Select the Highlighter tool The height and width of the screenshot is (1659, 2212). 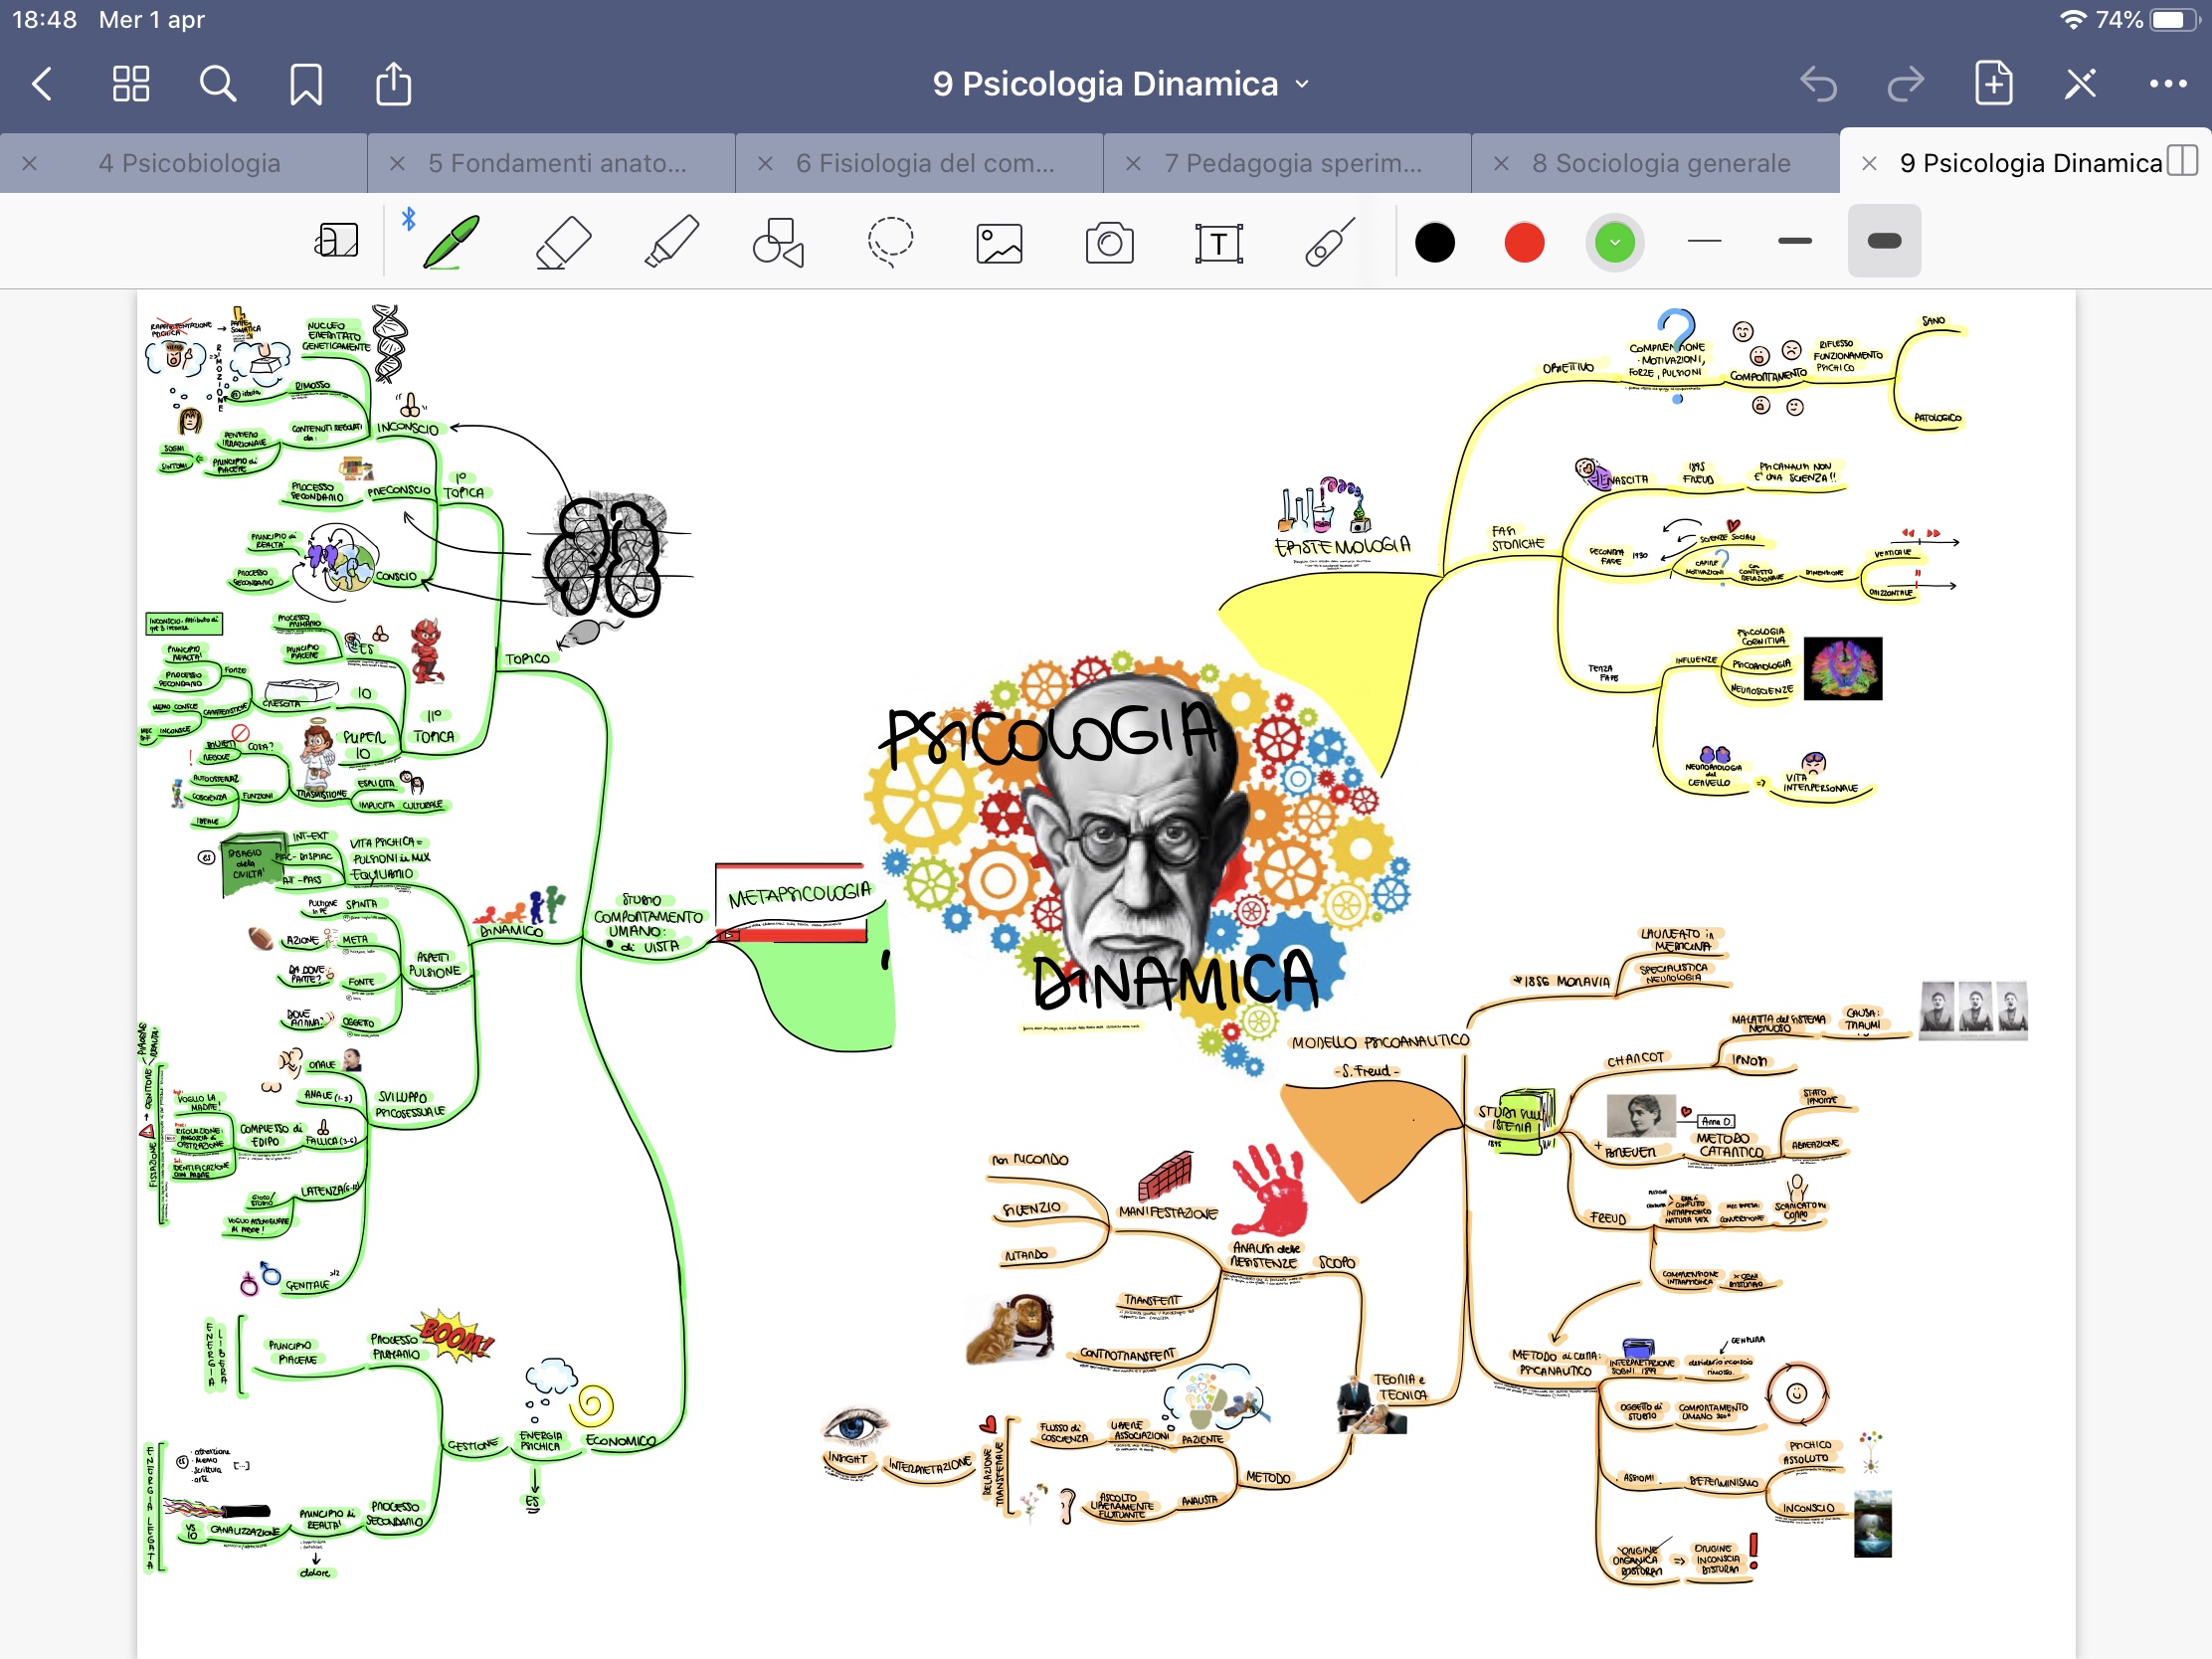point(671,242)
